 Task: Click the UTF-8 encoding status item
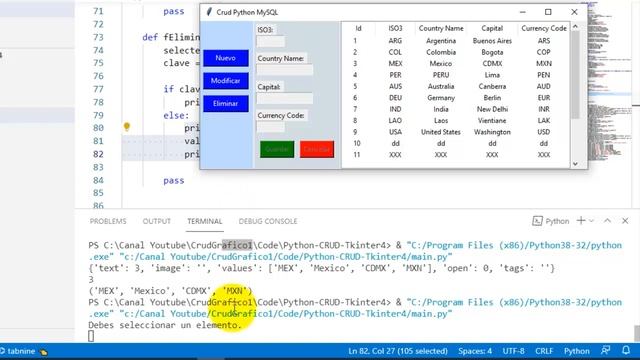[513, 351]
